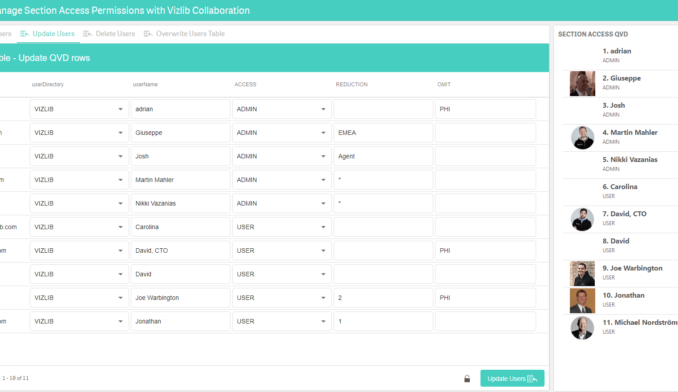Click the REDUCTION column header
Image resolution: width=678 pixels, height=392 pixels.
pos(352,84)
